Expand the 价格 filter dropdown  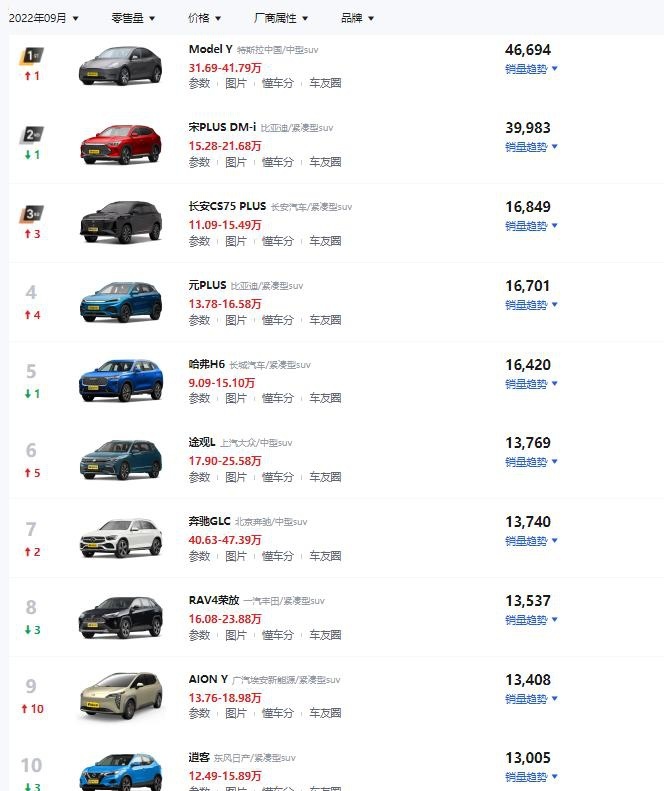click(x=204, y=18)
